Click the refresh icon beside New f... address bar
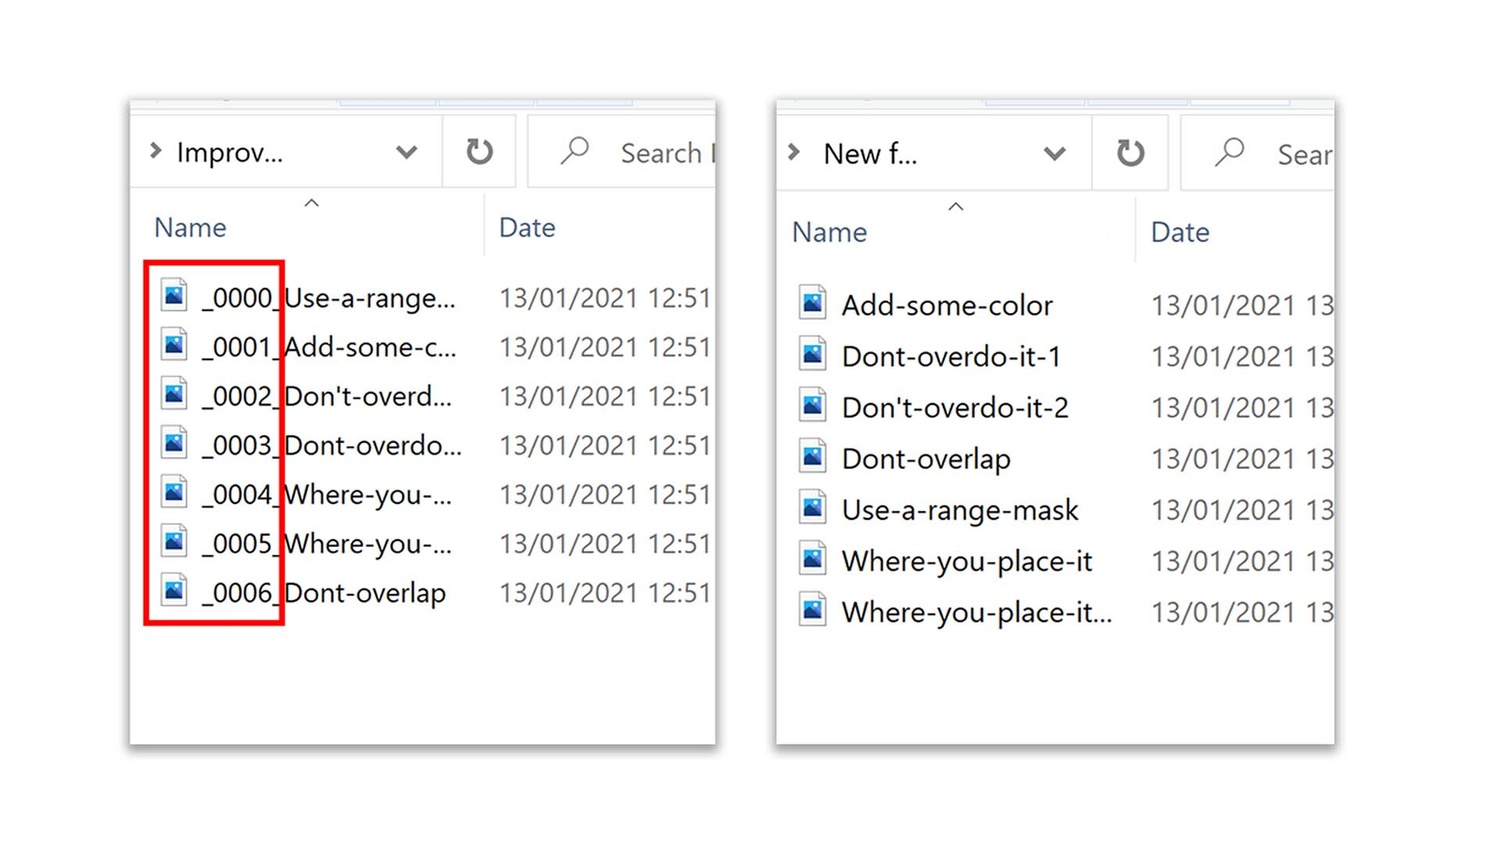Image resolution: width=1500 pixels, height=844 pixels. (1130, 153)
